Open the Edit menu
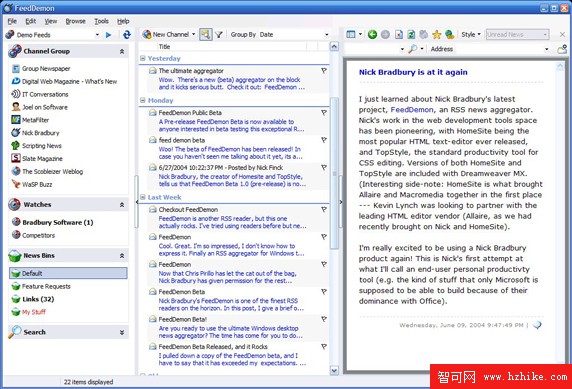 point(31,21)
